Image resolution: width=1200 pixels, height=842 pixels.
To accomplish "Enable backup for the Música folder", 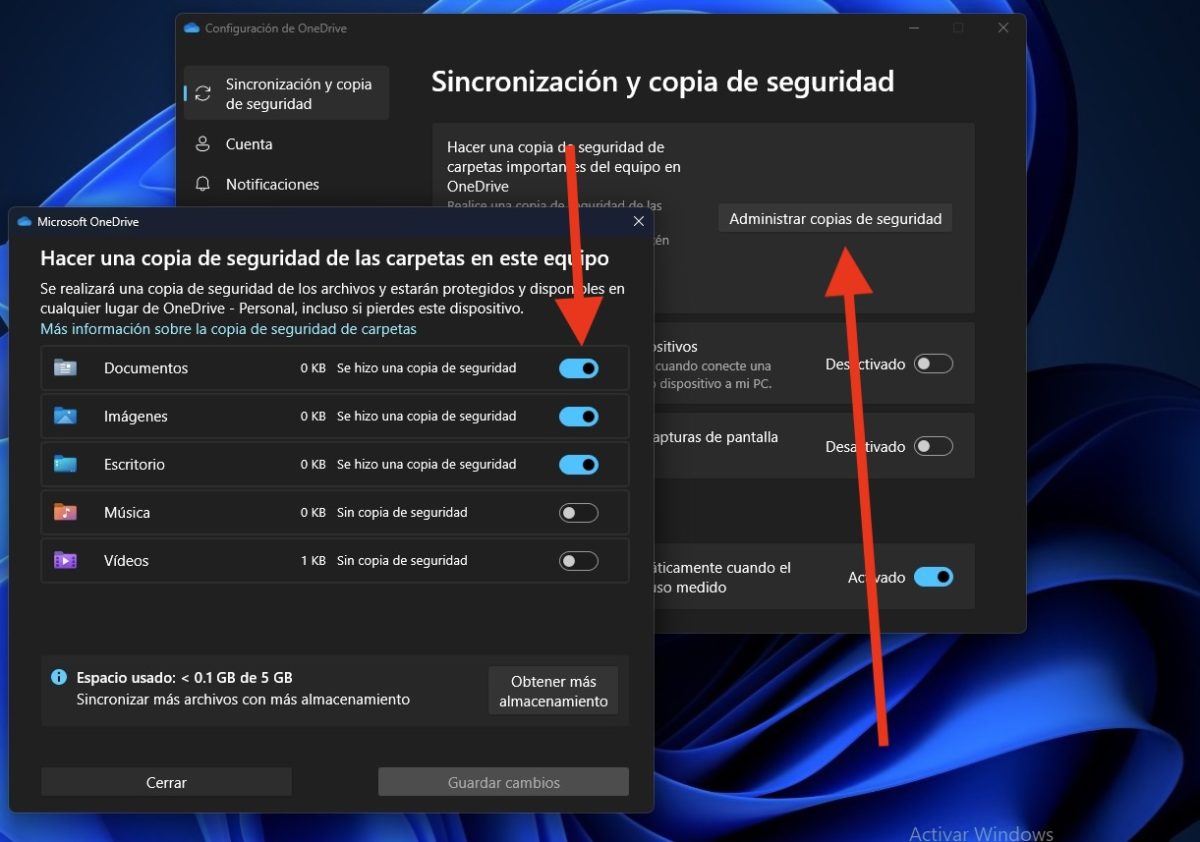I will [x=578, y=512].
